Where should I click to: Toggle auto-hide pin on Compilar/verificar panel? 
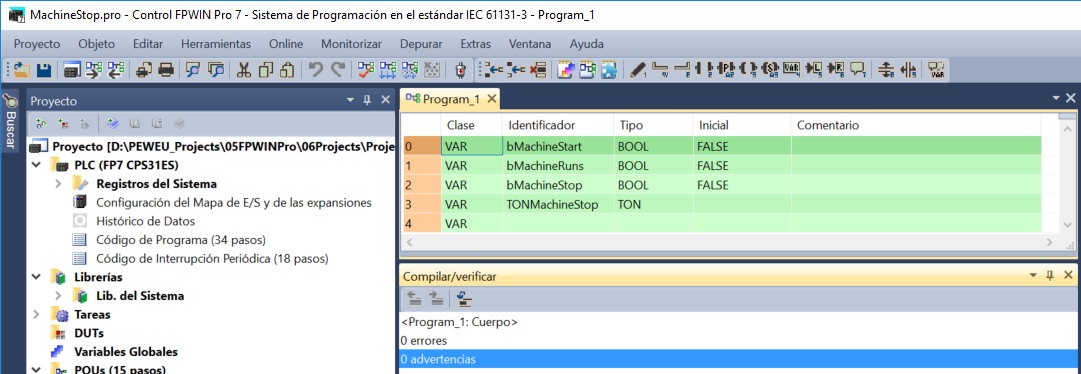click(1050, 275)
